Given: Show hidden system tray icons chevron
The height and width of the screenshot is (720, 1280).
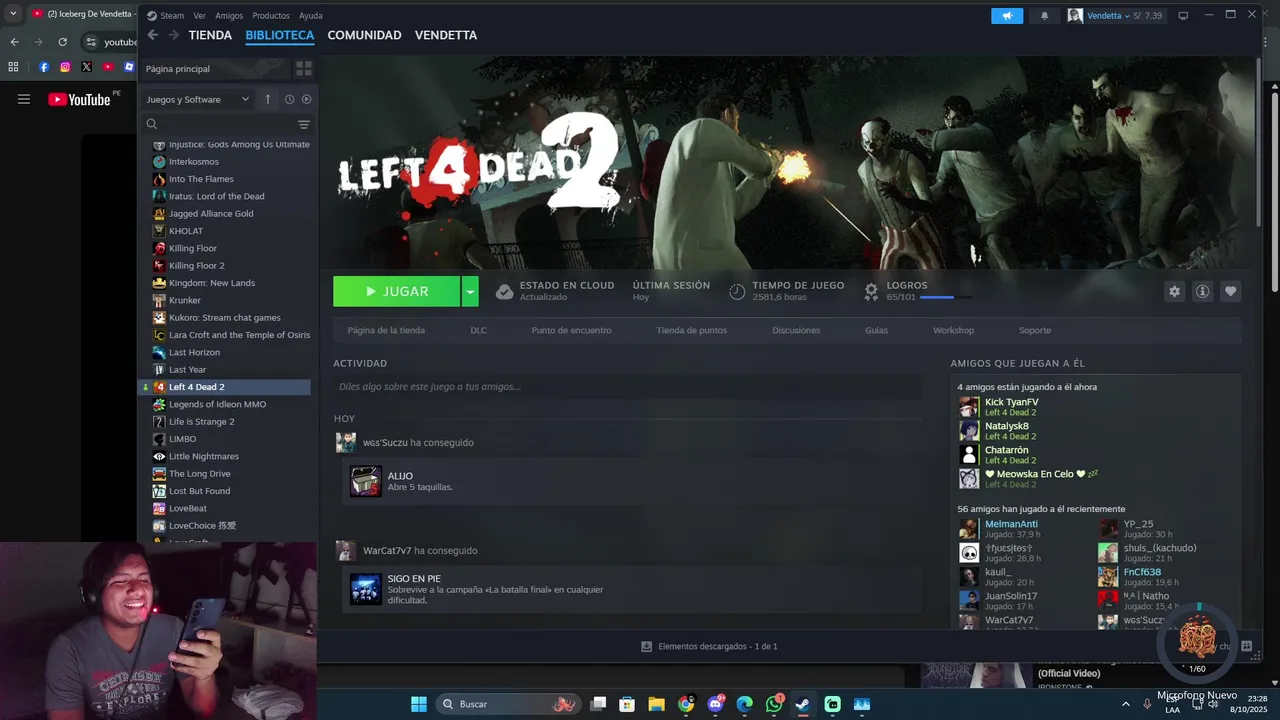Looking at the screenshot, I should point(1126,704).
